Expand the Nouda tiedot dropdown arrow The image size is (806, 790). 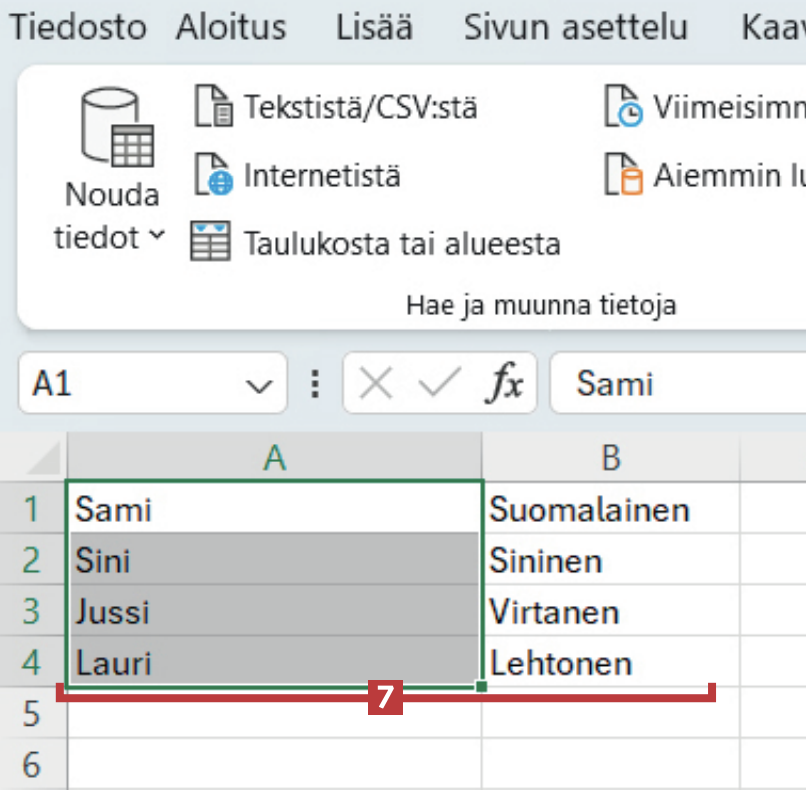pyautogui.click(x=156, y=238)
